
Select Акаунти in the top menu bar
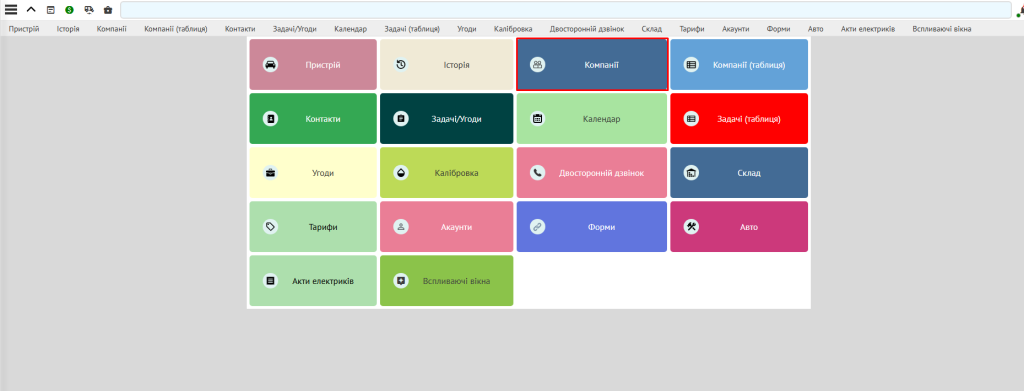[x=736, y=29]
